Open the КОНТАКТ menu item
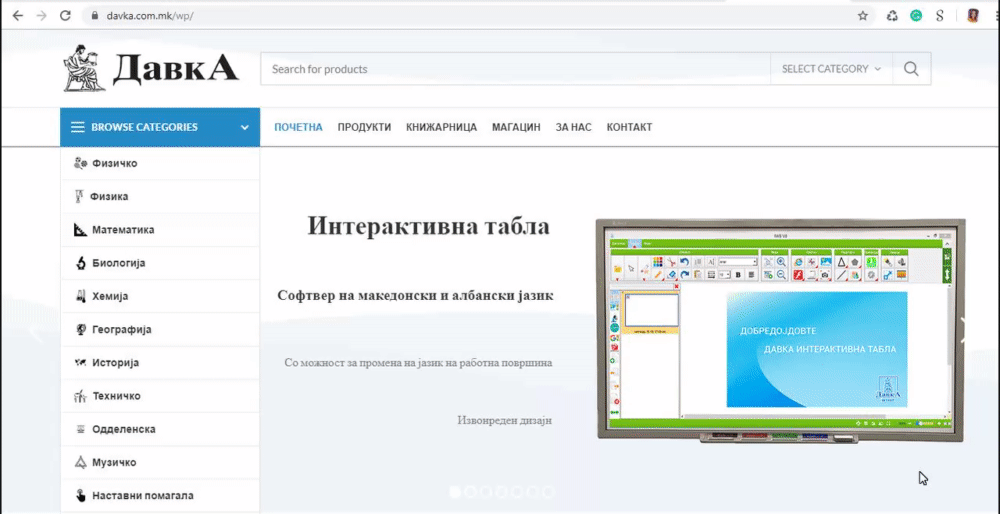1000x514 pixels. point(629,127)
